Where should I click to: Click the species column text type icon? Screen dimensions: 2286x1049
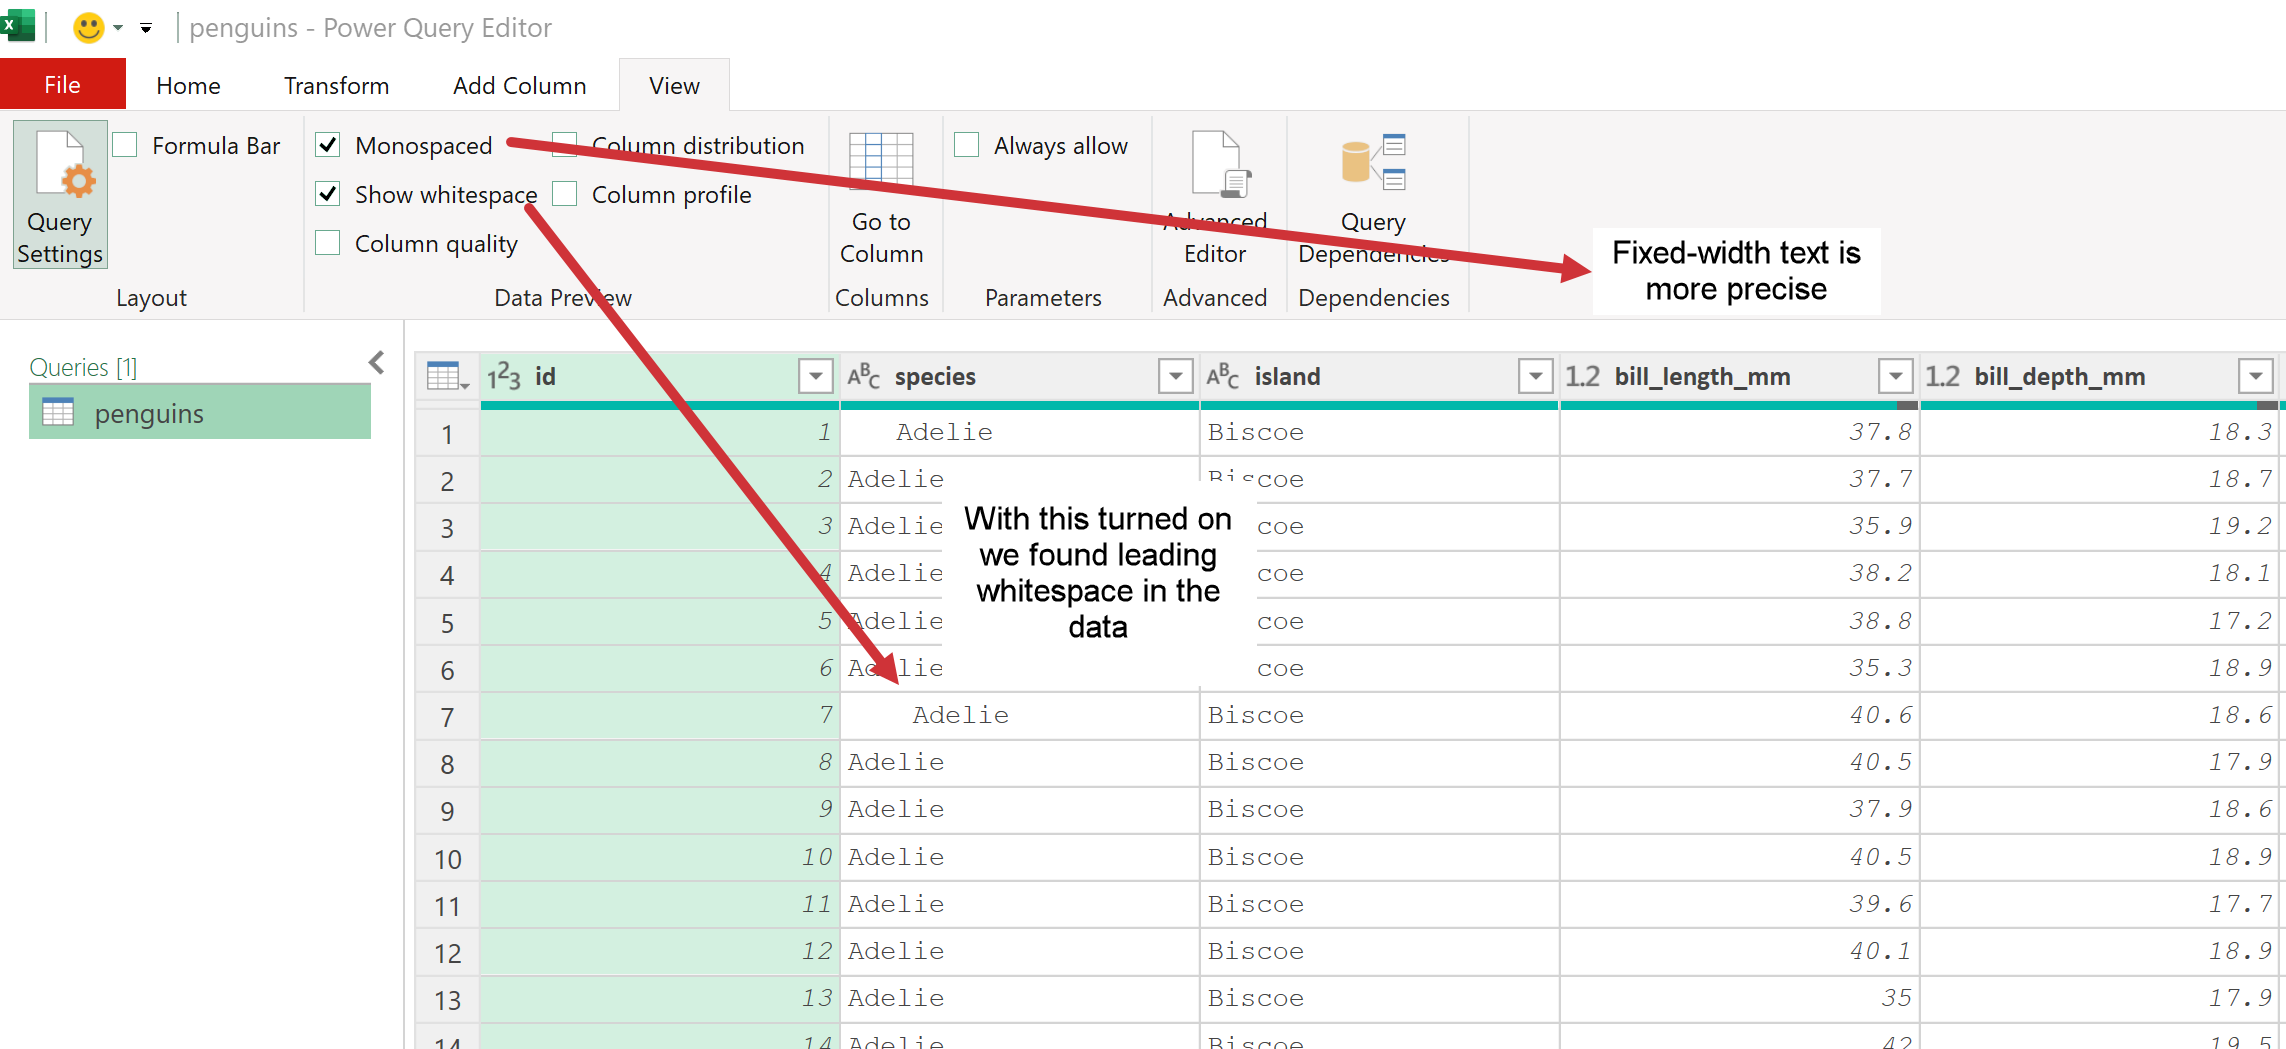[864, 377]
